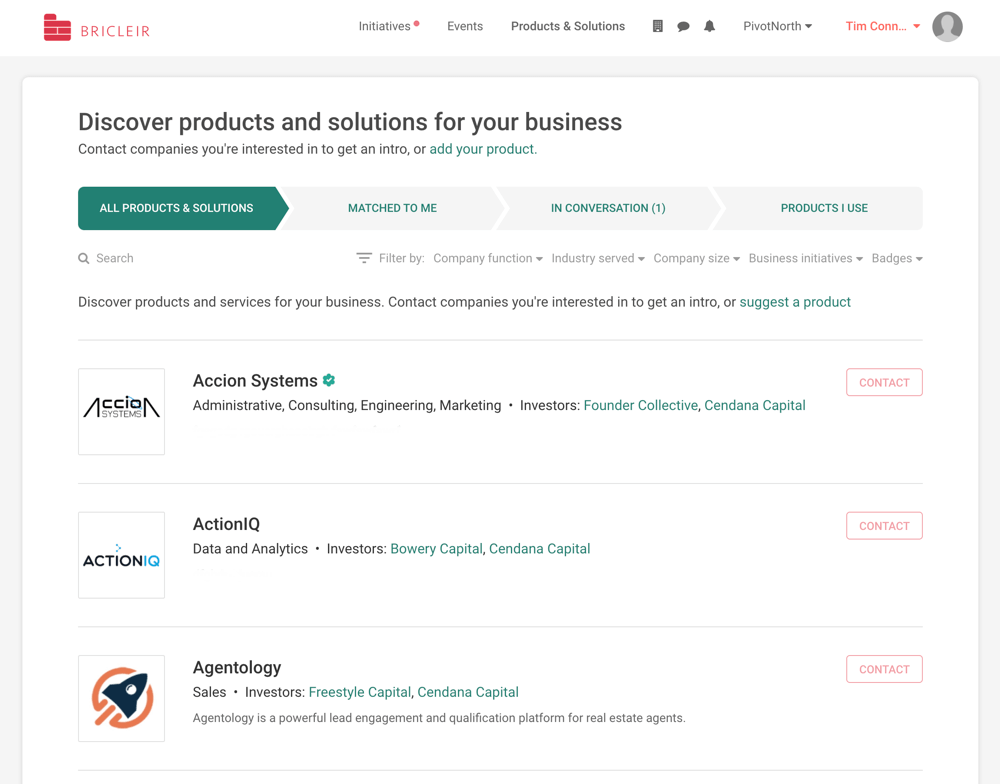
Task: Click the search magnifier icon
Action: (x=84, y=258)
